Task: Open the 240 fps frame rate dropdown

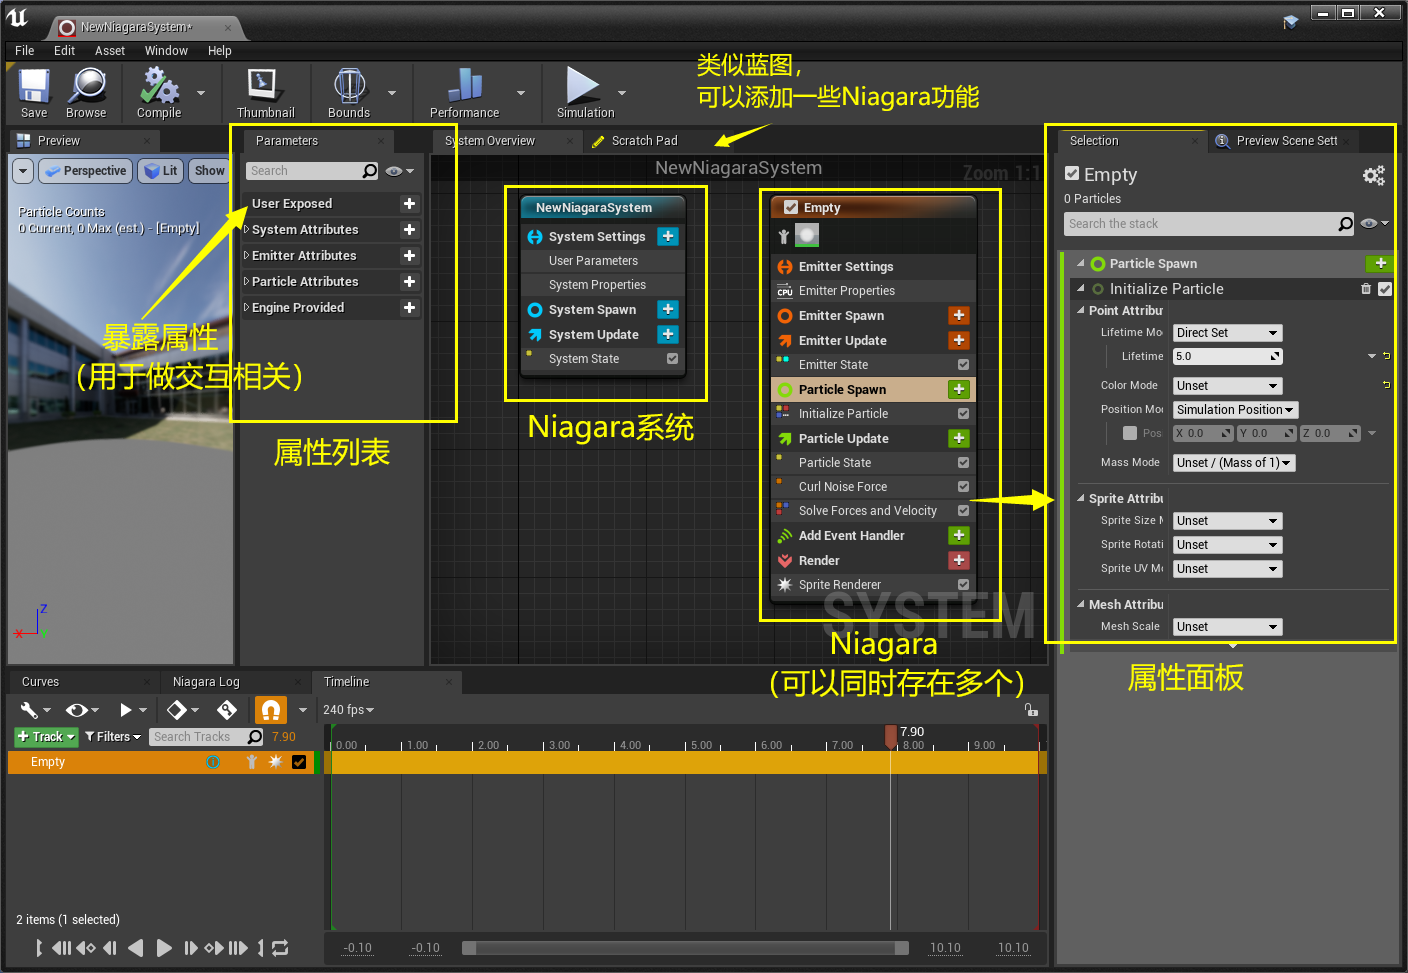Action: [348, 710]
